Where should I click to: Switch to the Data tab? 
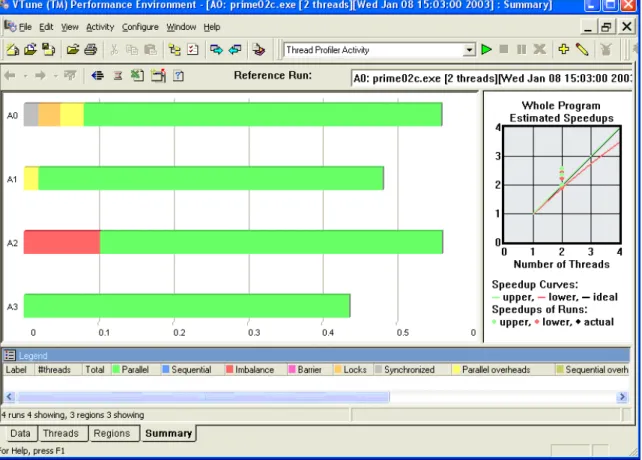coord(20,433)
